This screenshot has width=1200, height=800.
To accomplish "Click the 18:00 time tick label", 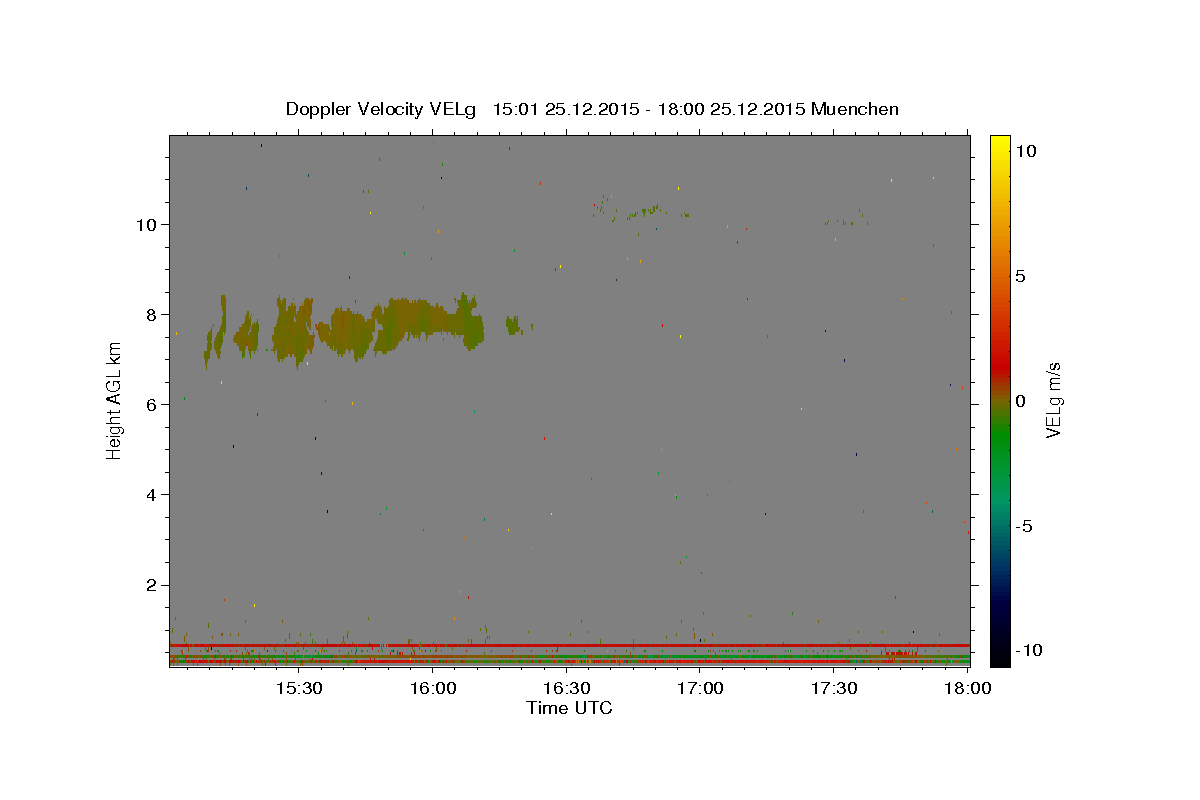I will tap(967, 688).
